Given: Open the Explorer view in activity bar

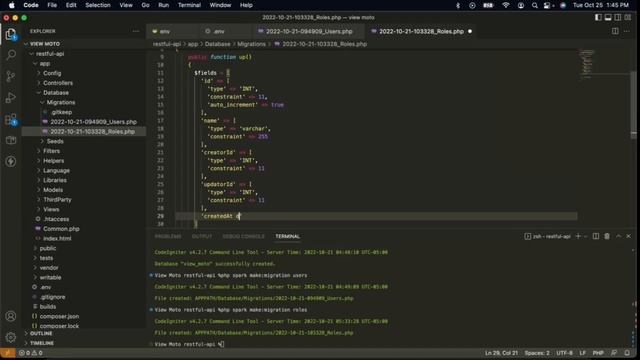Looking at the screenshot, I should click(x=11, y=33).
